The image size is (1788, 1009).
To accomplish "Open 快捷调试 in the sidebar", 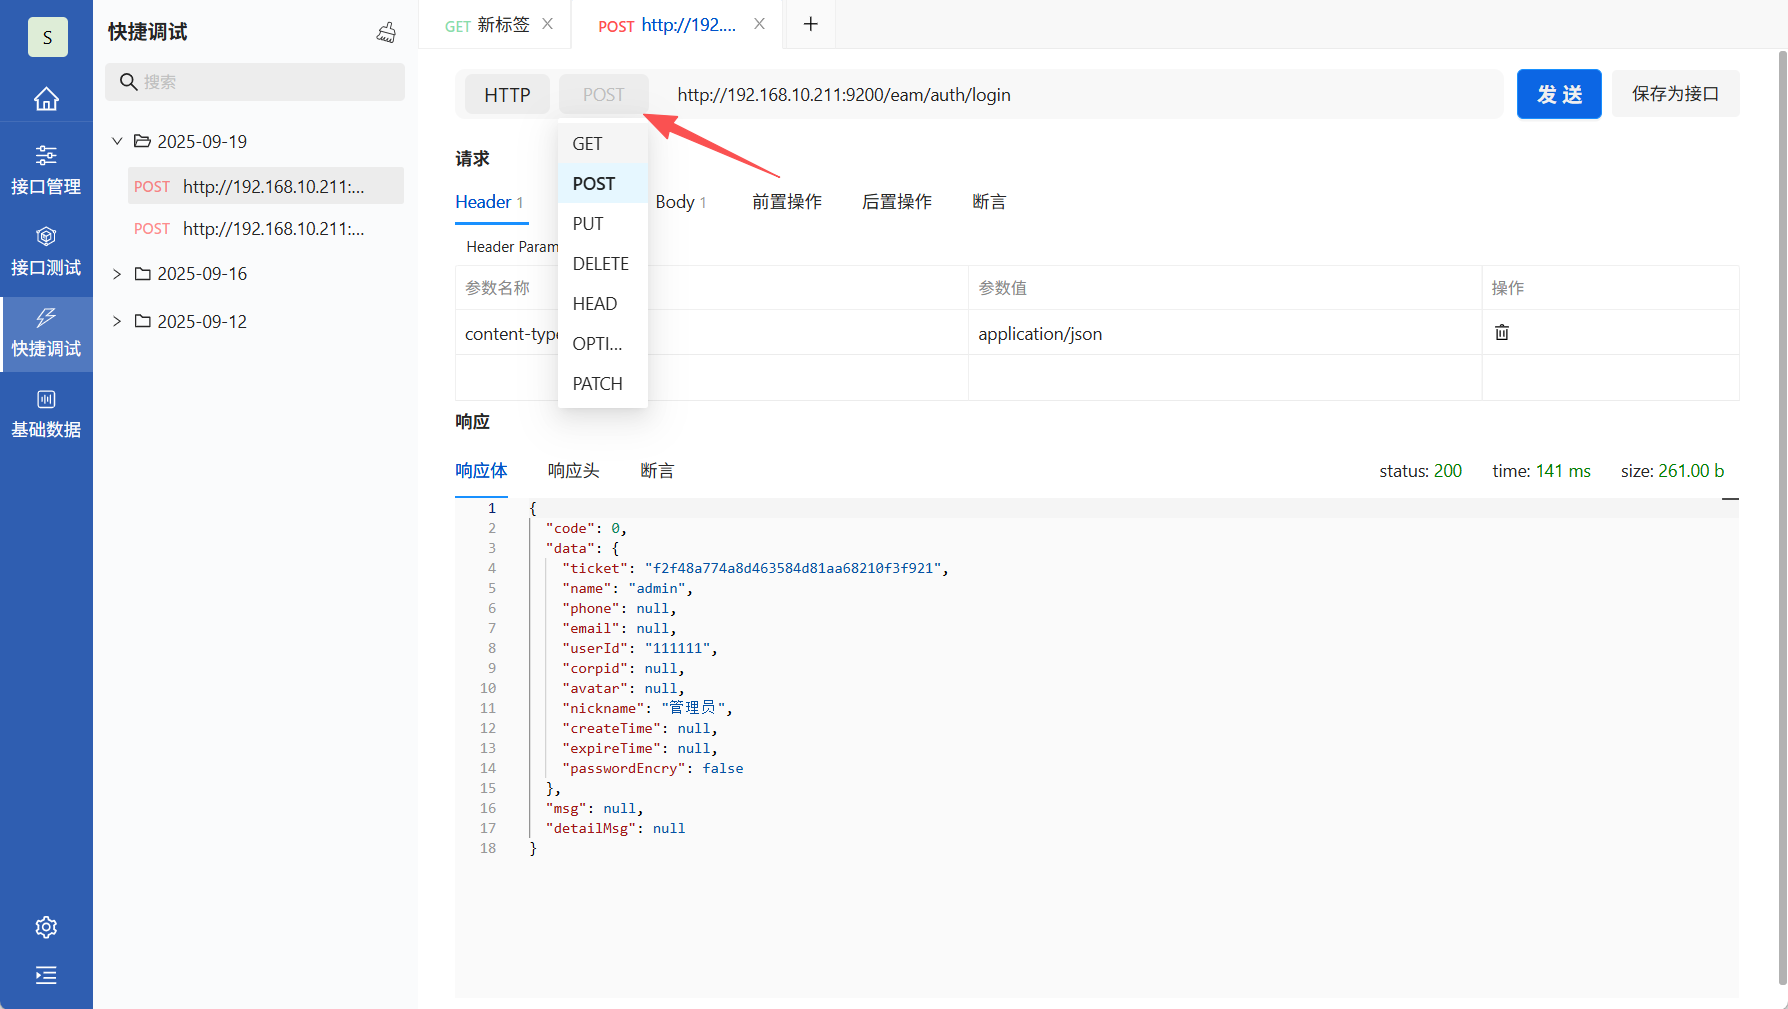I will point(46,334).
